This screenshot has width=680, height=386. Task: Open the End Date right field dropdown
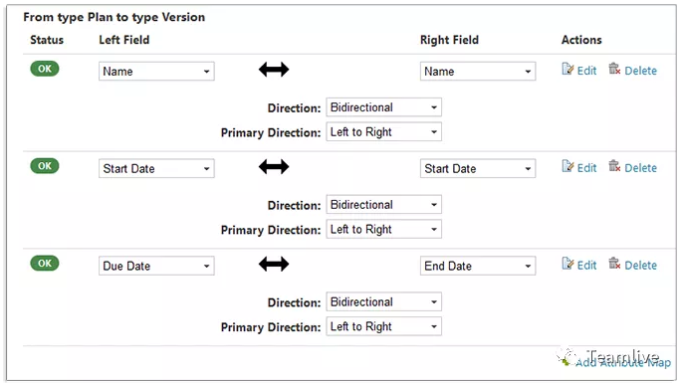point(478,266)
